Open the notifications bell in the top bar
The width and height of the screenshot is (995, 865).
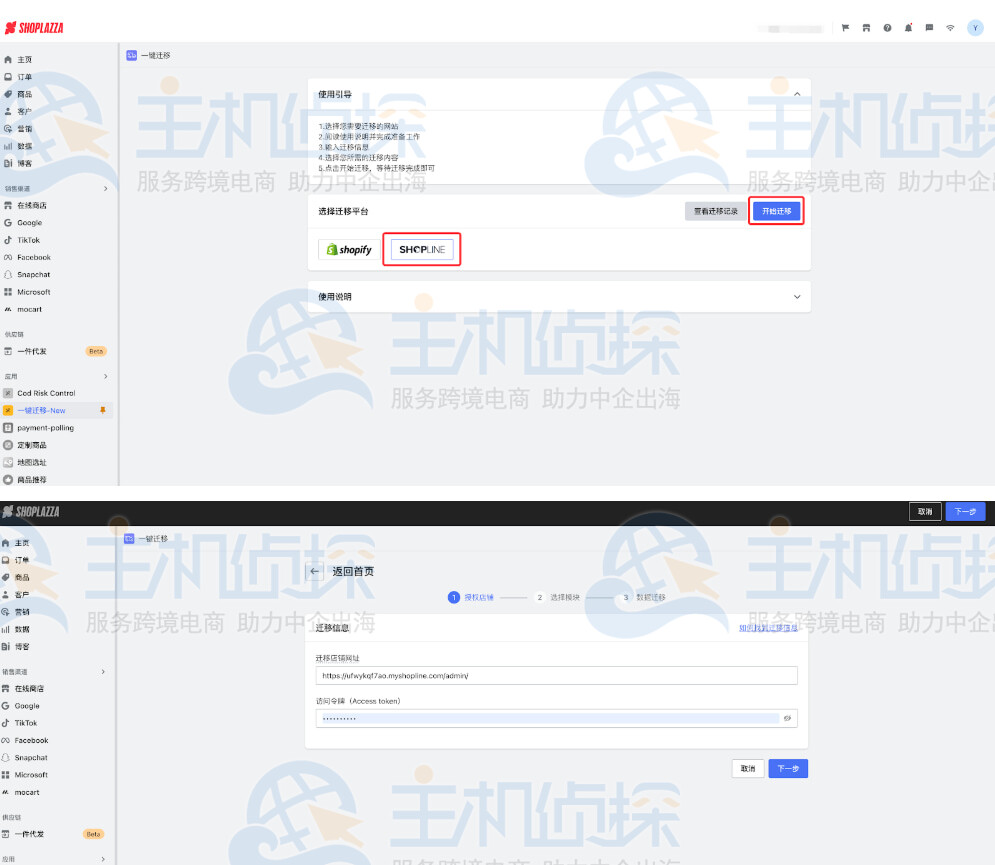click(908, 28)
